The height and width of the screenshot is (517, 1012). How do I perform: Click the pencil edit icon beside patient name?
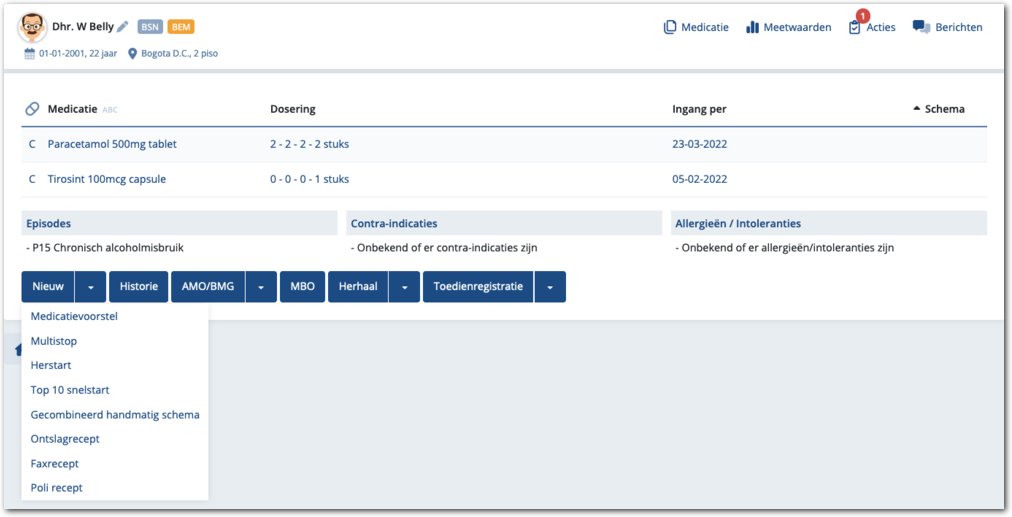[123, 27]
